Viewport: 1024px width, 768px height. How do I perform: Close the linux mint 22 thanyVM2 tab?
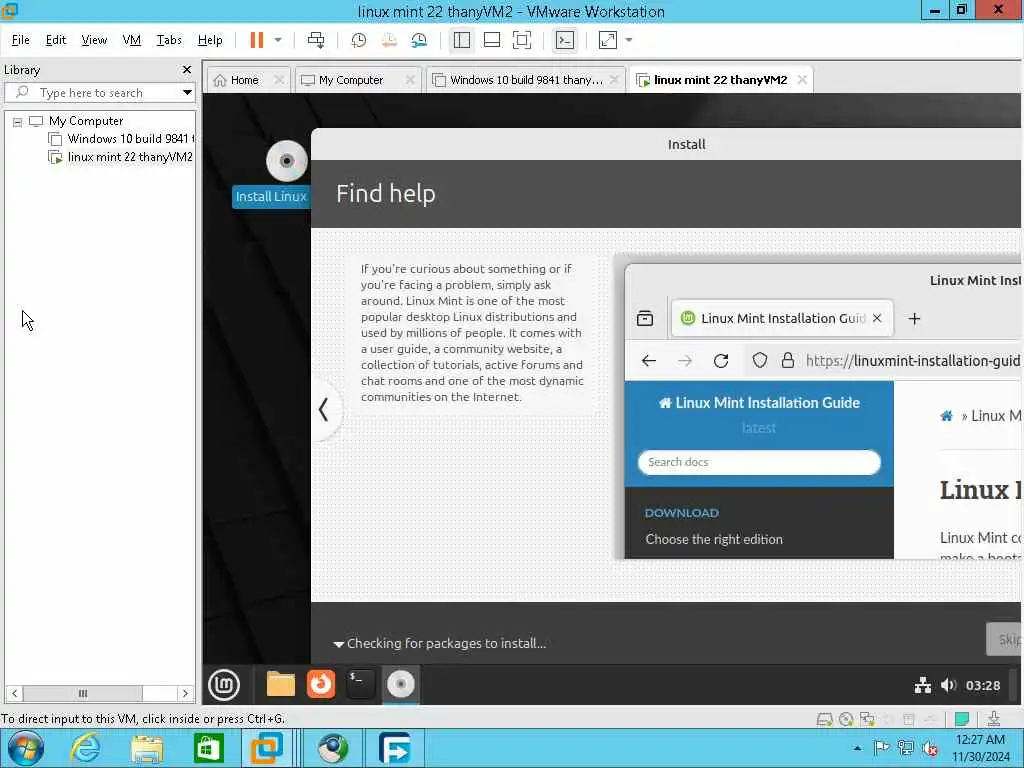click(802, 80)
